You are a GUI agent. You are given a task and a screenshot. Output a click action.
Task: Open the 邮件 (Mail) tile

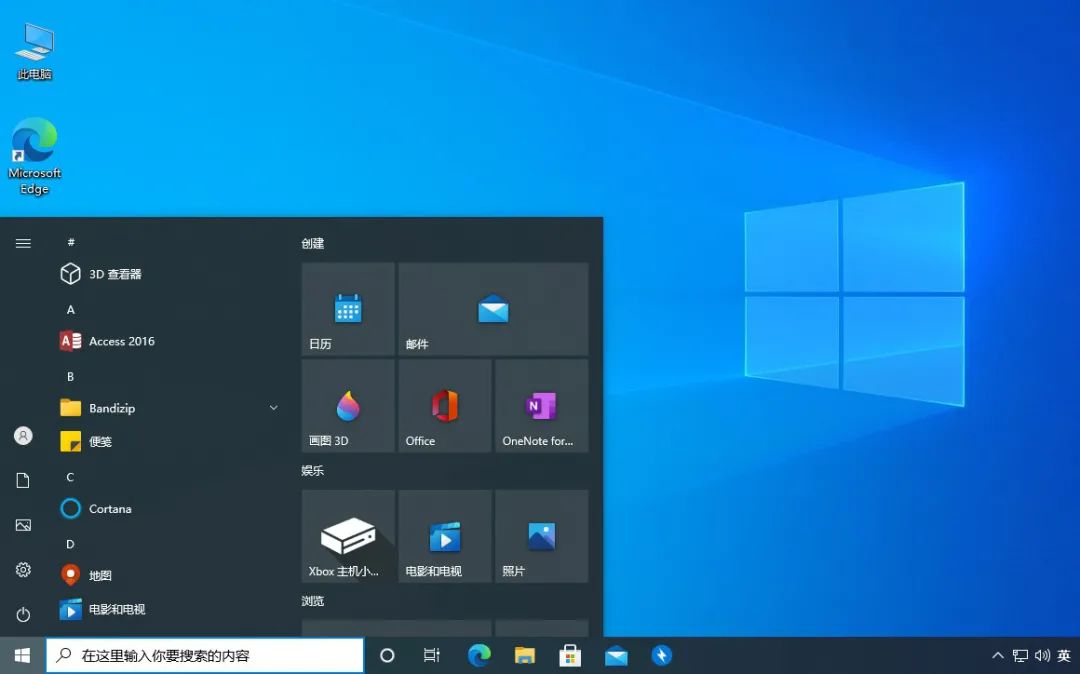[x=492, y=310]
